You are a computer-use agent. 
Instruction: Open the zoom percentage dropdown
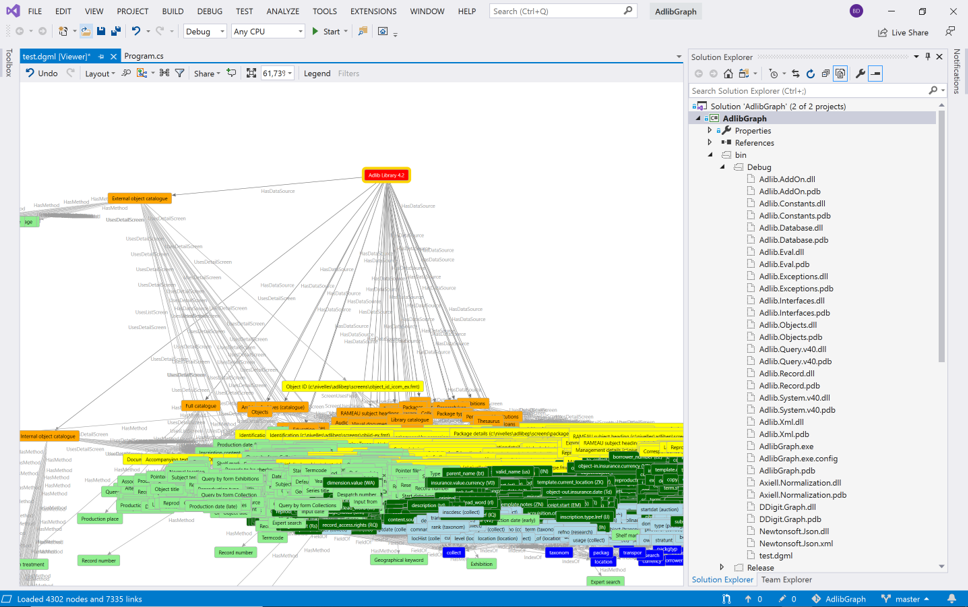tap(290, 73)
